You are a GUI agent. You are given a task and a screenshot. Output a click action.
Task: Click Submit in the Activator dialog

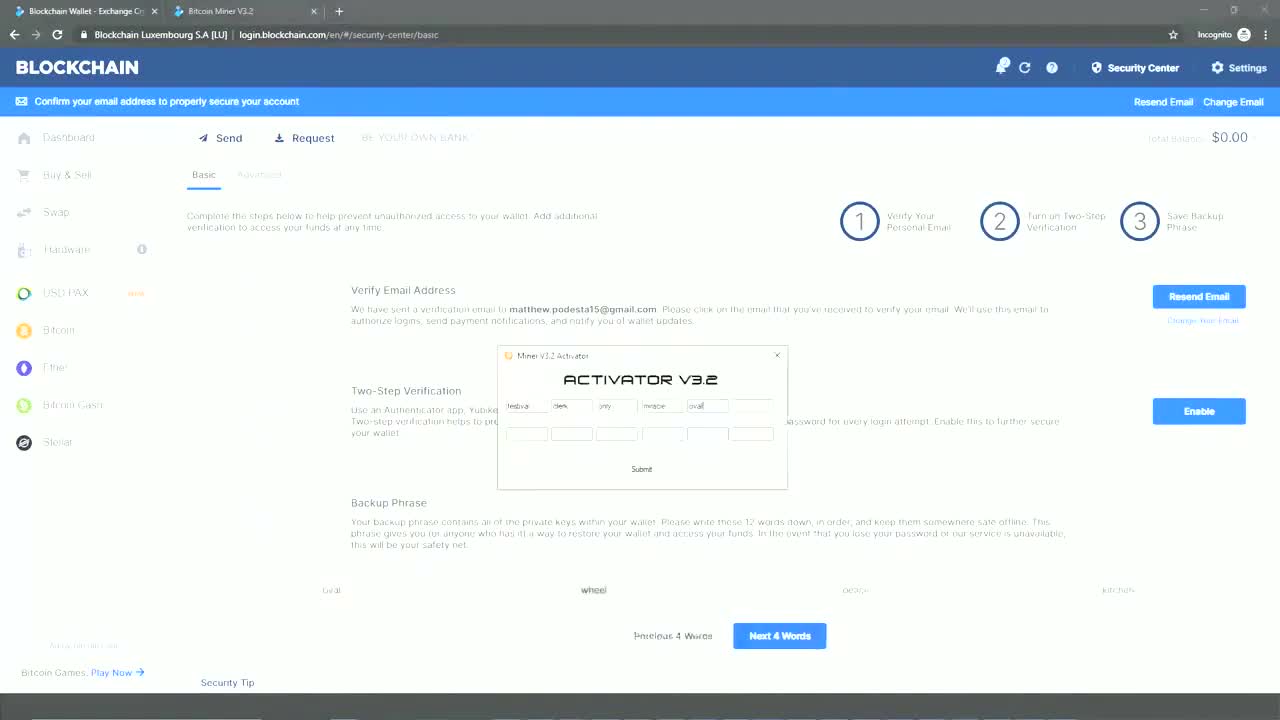point(642,469)
